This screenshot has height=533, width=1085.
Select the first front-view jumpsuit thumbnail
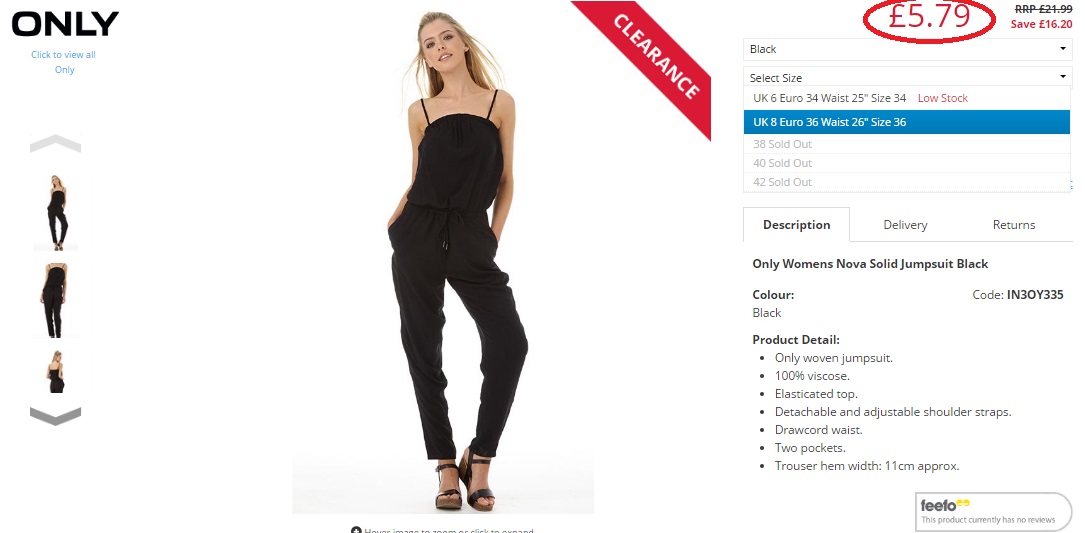click(x=56, y=213)
